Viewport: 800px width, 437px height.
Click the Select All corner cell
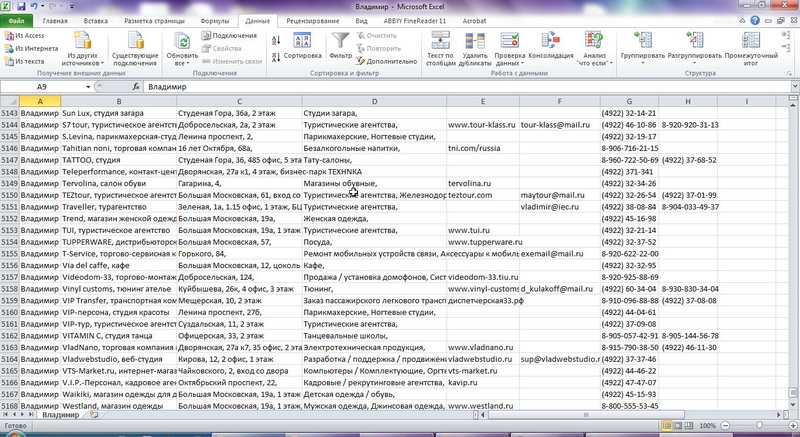[x=10, y=101]
